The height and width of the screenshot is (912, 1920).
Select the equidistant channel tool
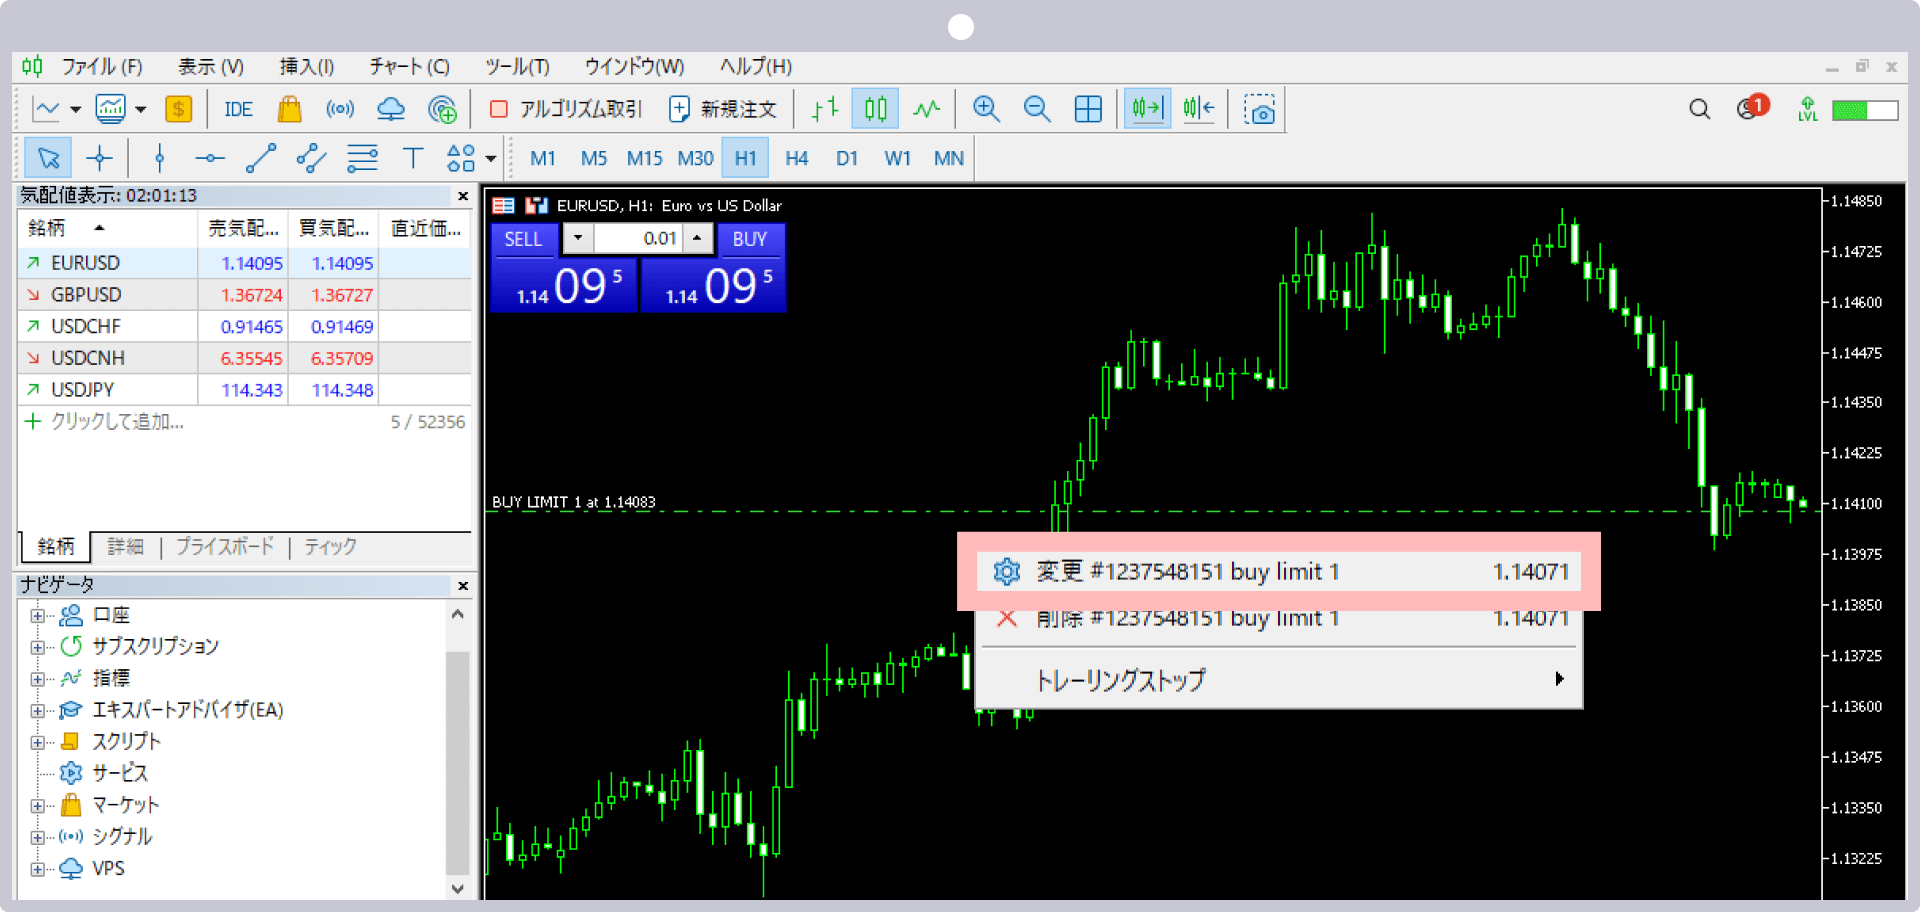311,158
